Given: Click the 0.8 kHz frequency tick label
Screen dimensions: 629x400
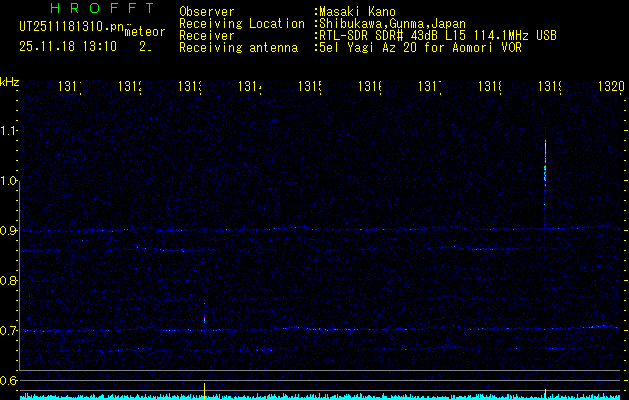Looking at the screenshot, I should [x=9, y=281].
